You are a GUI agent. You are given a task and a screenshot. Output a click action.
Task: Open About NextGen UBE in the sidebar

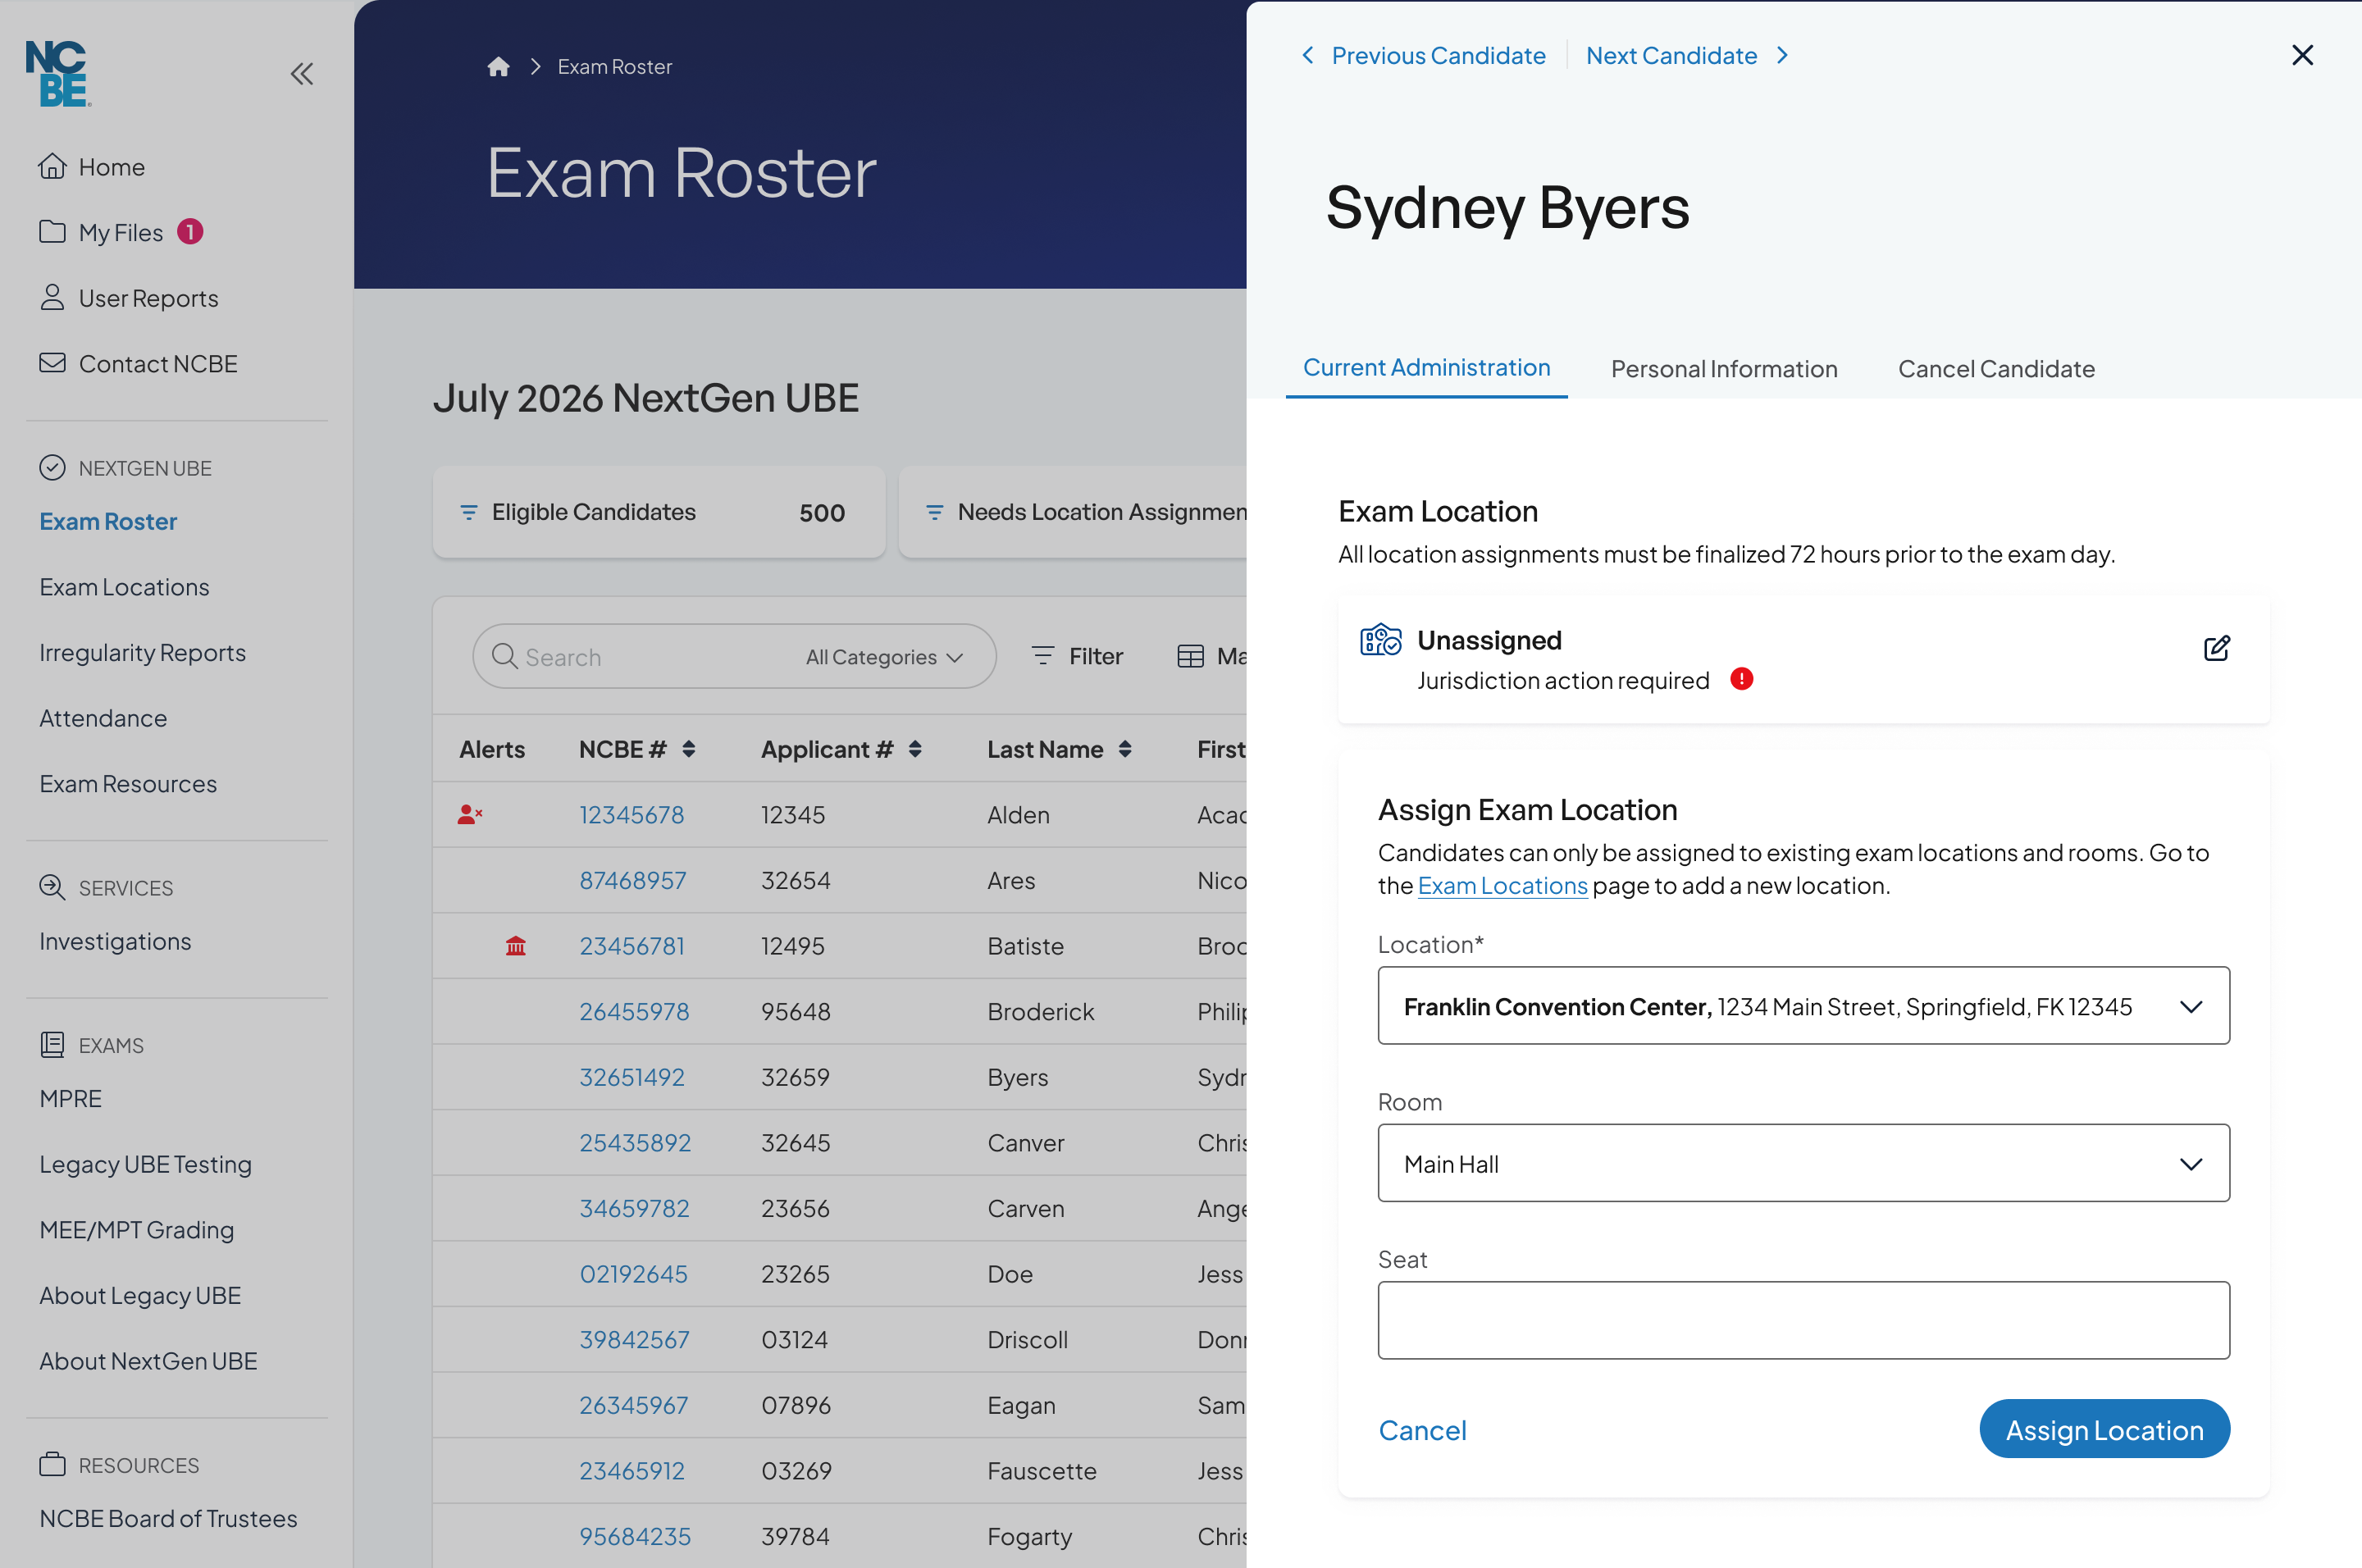point(148,1361)
